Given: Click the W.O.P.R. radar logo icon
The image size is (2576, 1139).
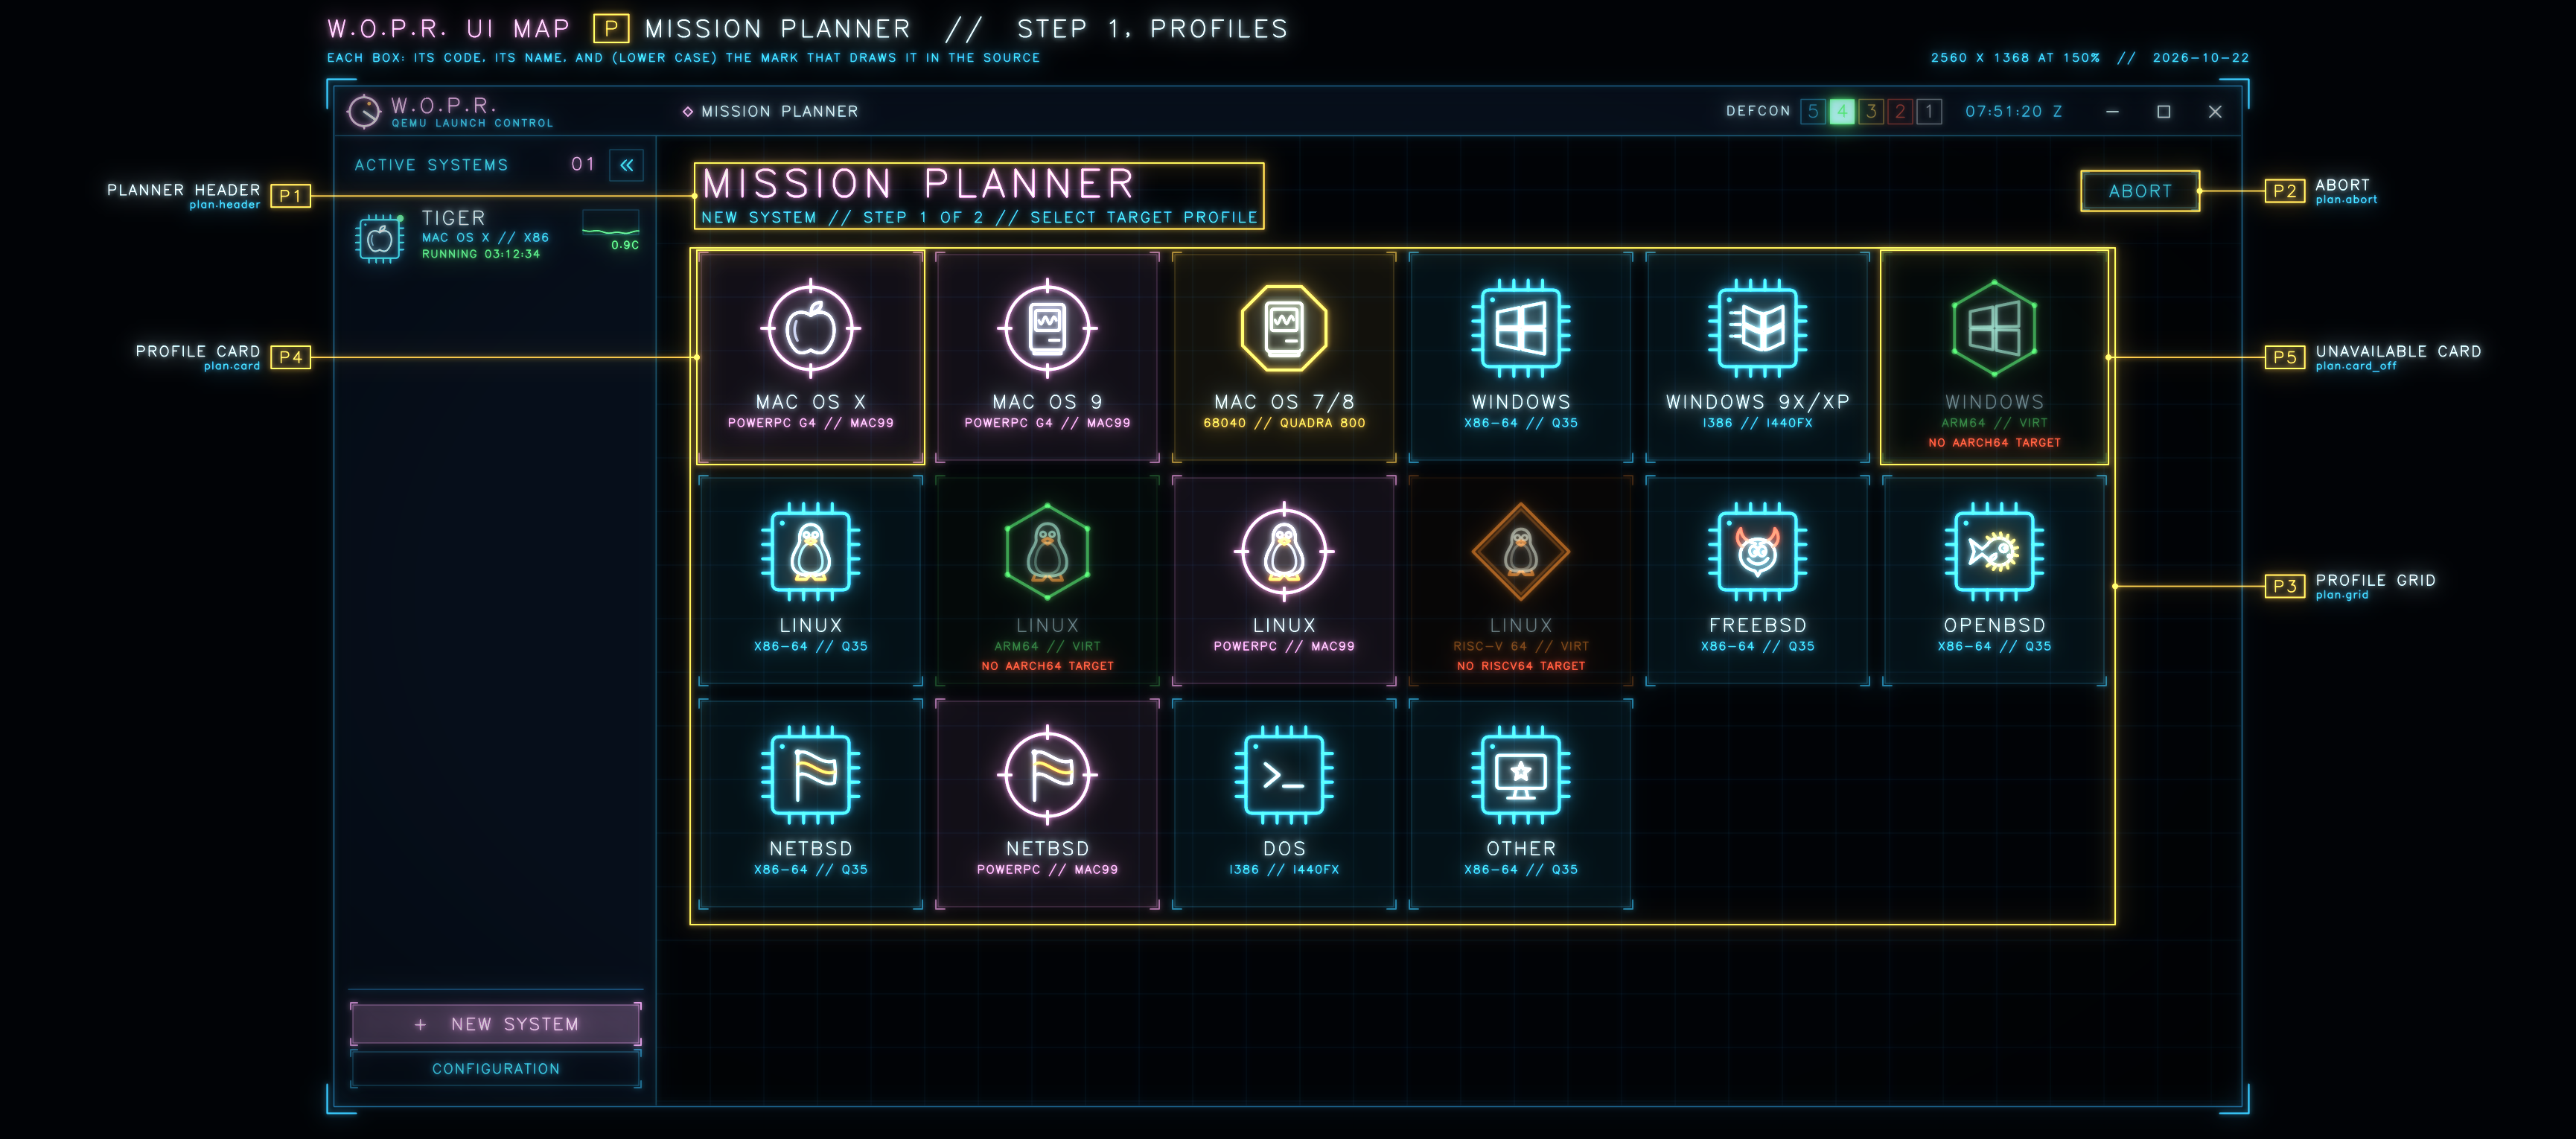Looking at the screenshot, I should point(364,112).
